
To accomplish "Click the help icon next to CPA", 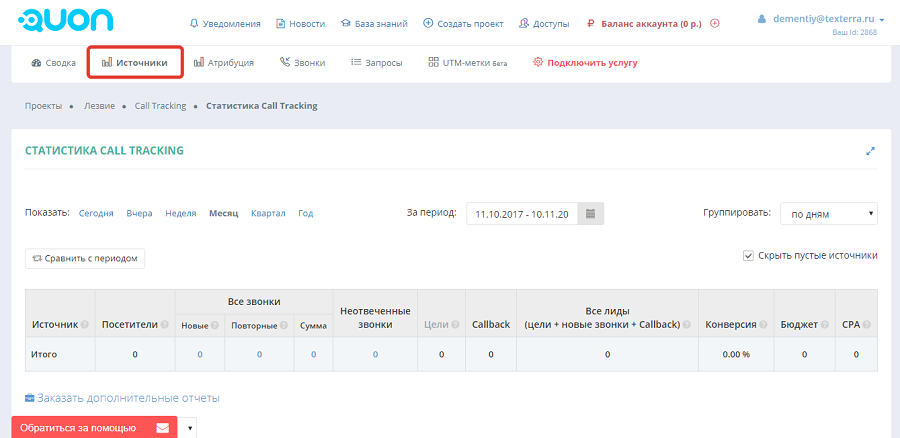I will pyautogui.click(x=867, y=325).
